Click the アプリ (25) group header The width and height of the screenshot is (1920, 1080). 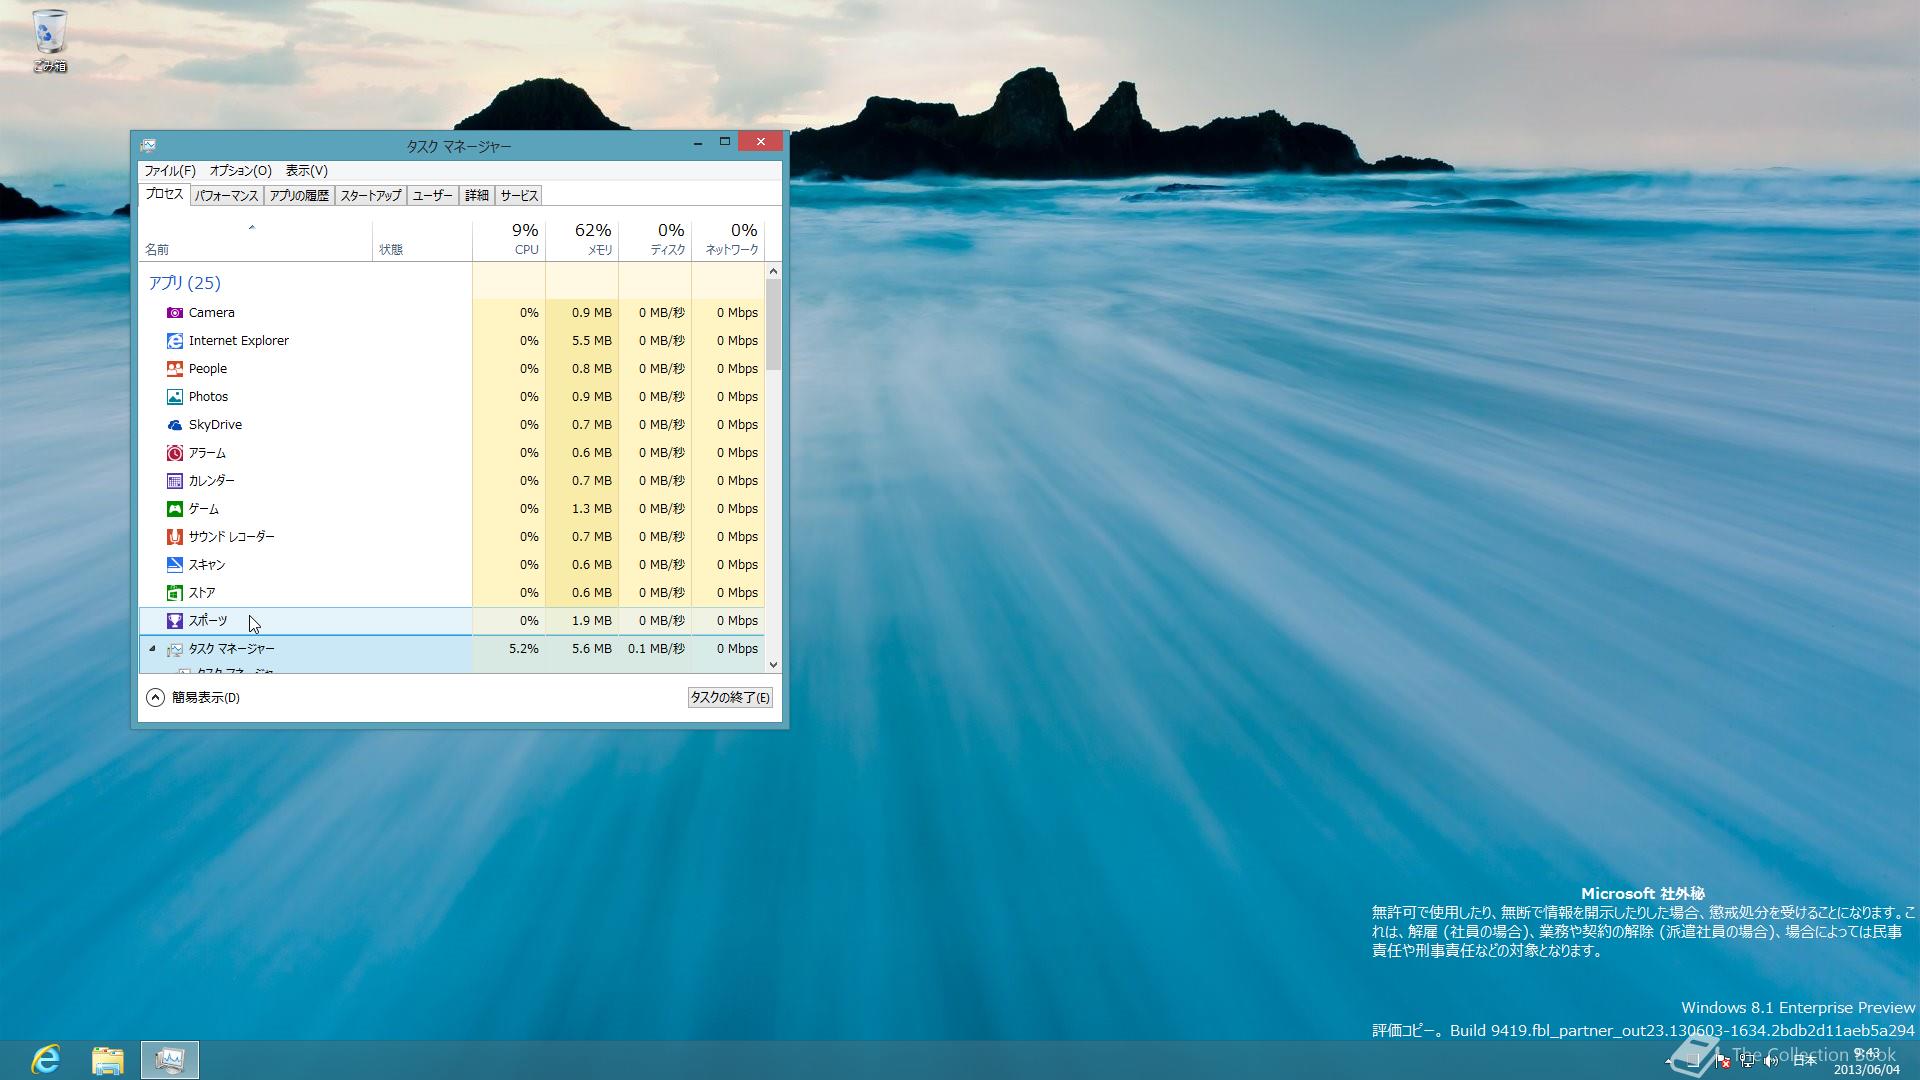pos(184,283)
